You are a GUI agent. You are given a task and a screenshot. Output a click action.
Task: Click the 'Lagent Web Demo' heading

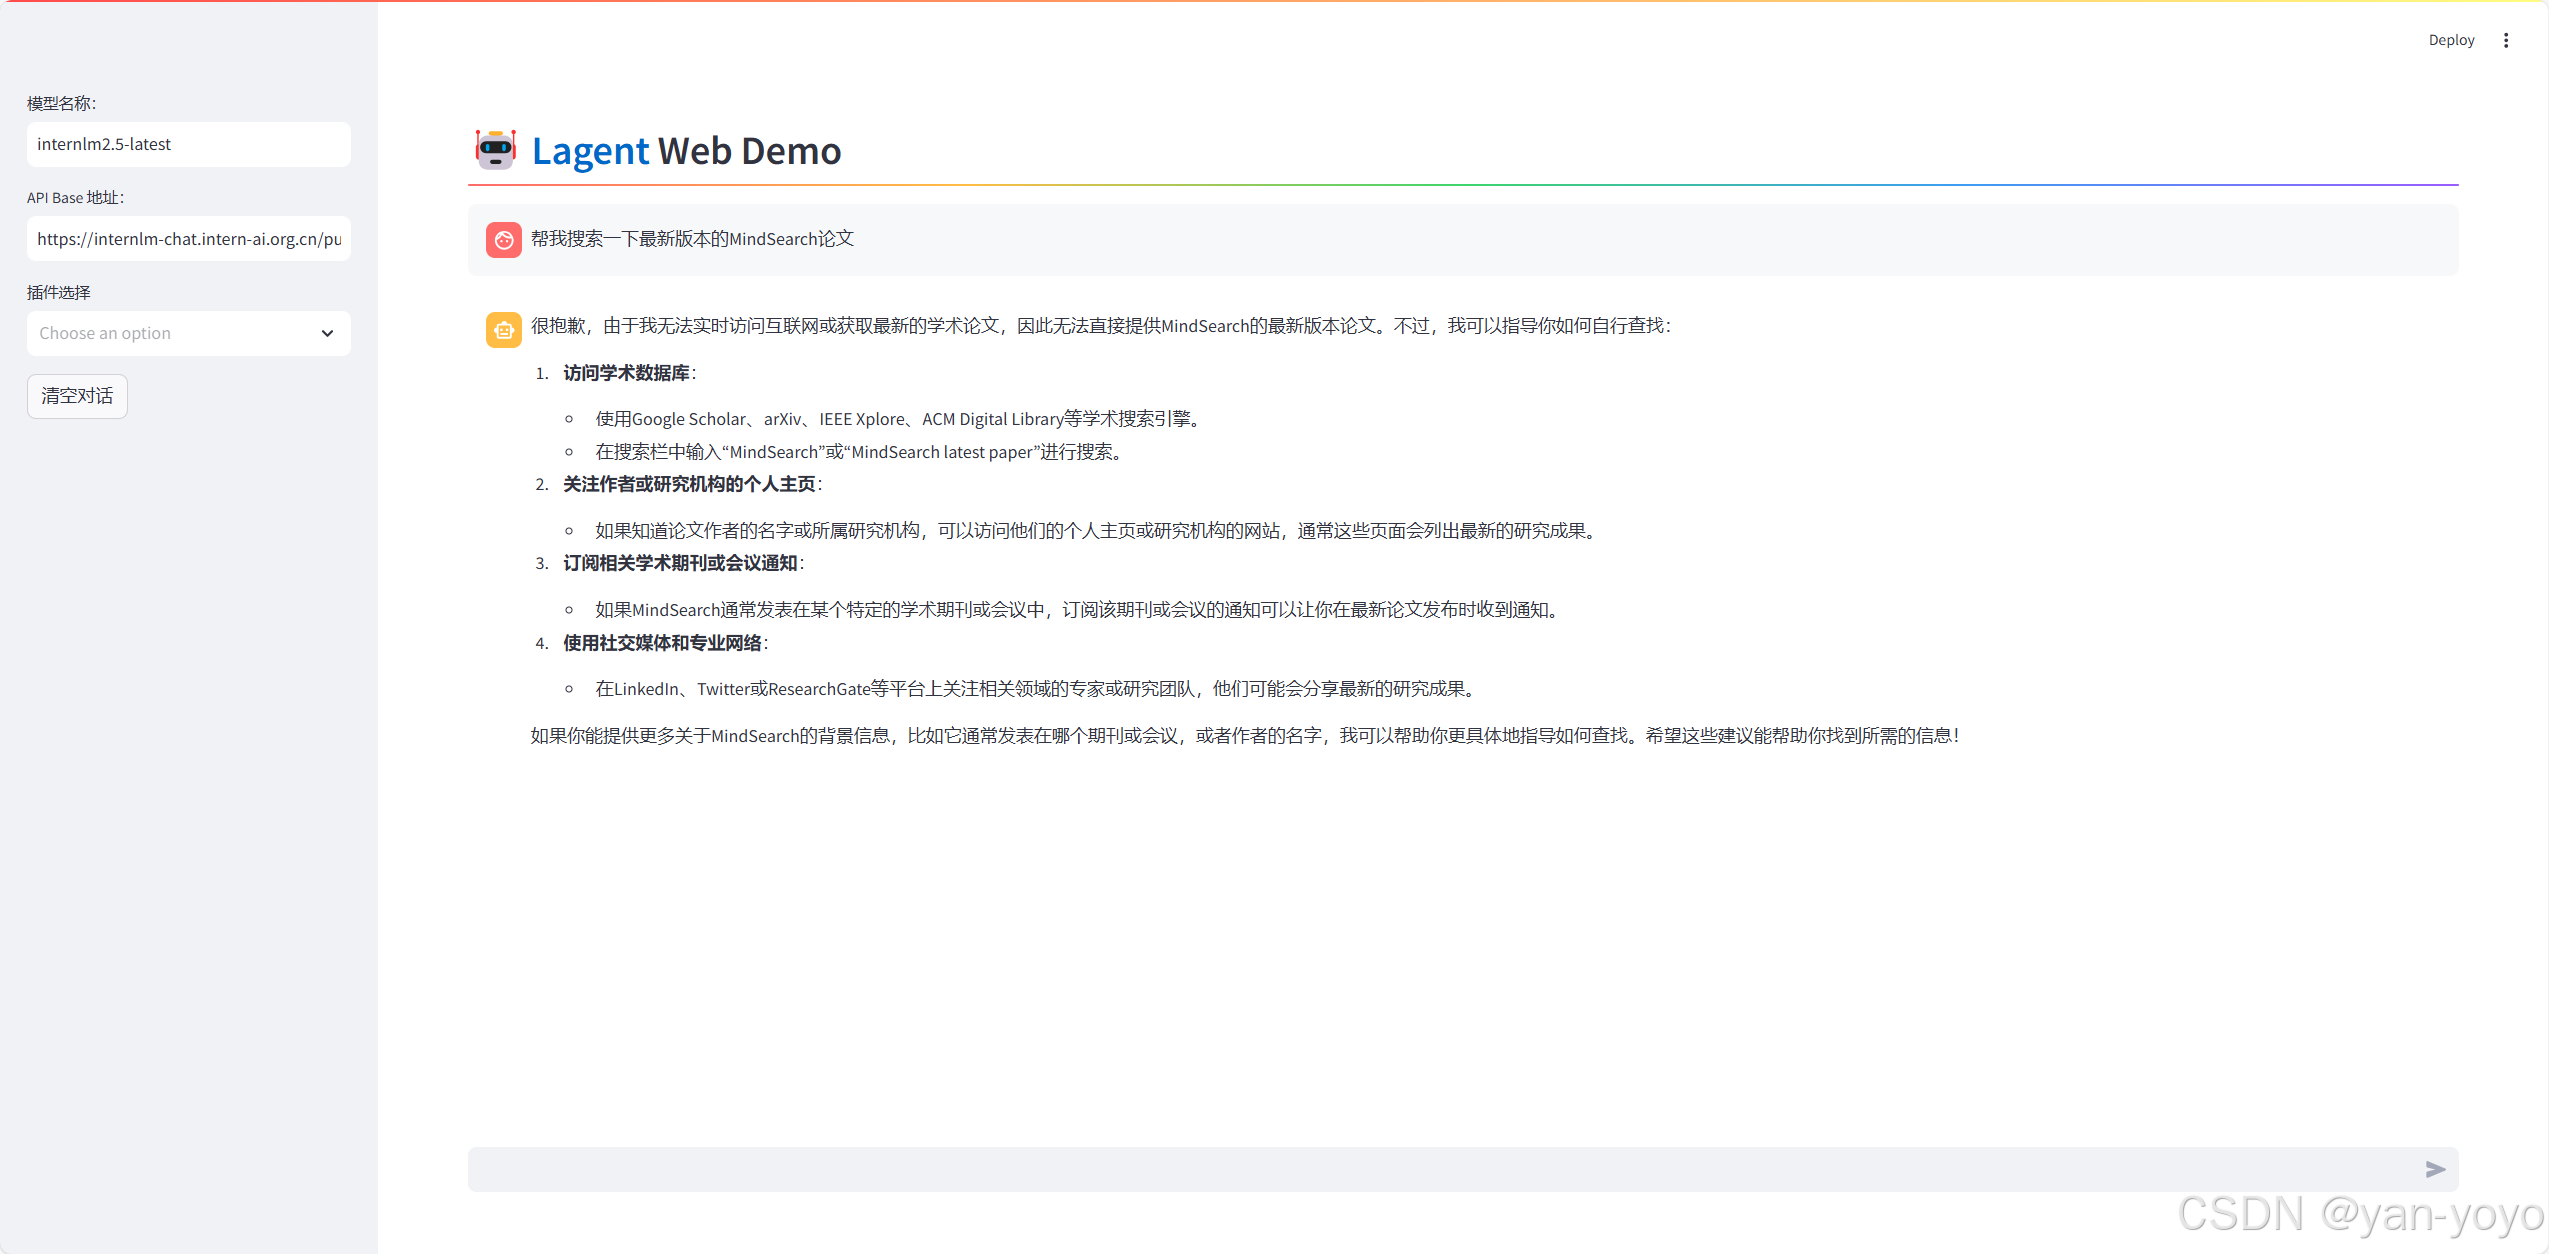tap(686, 151)
